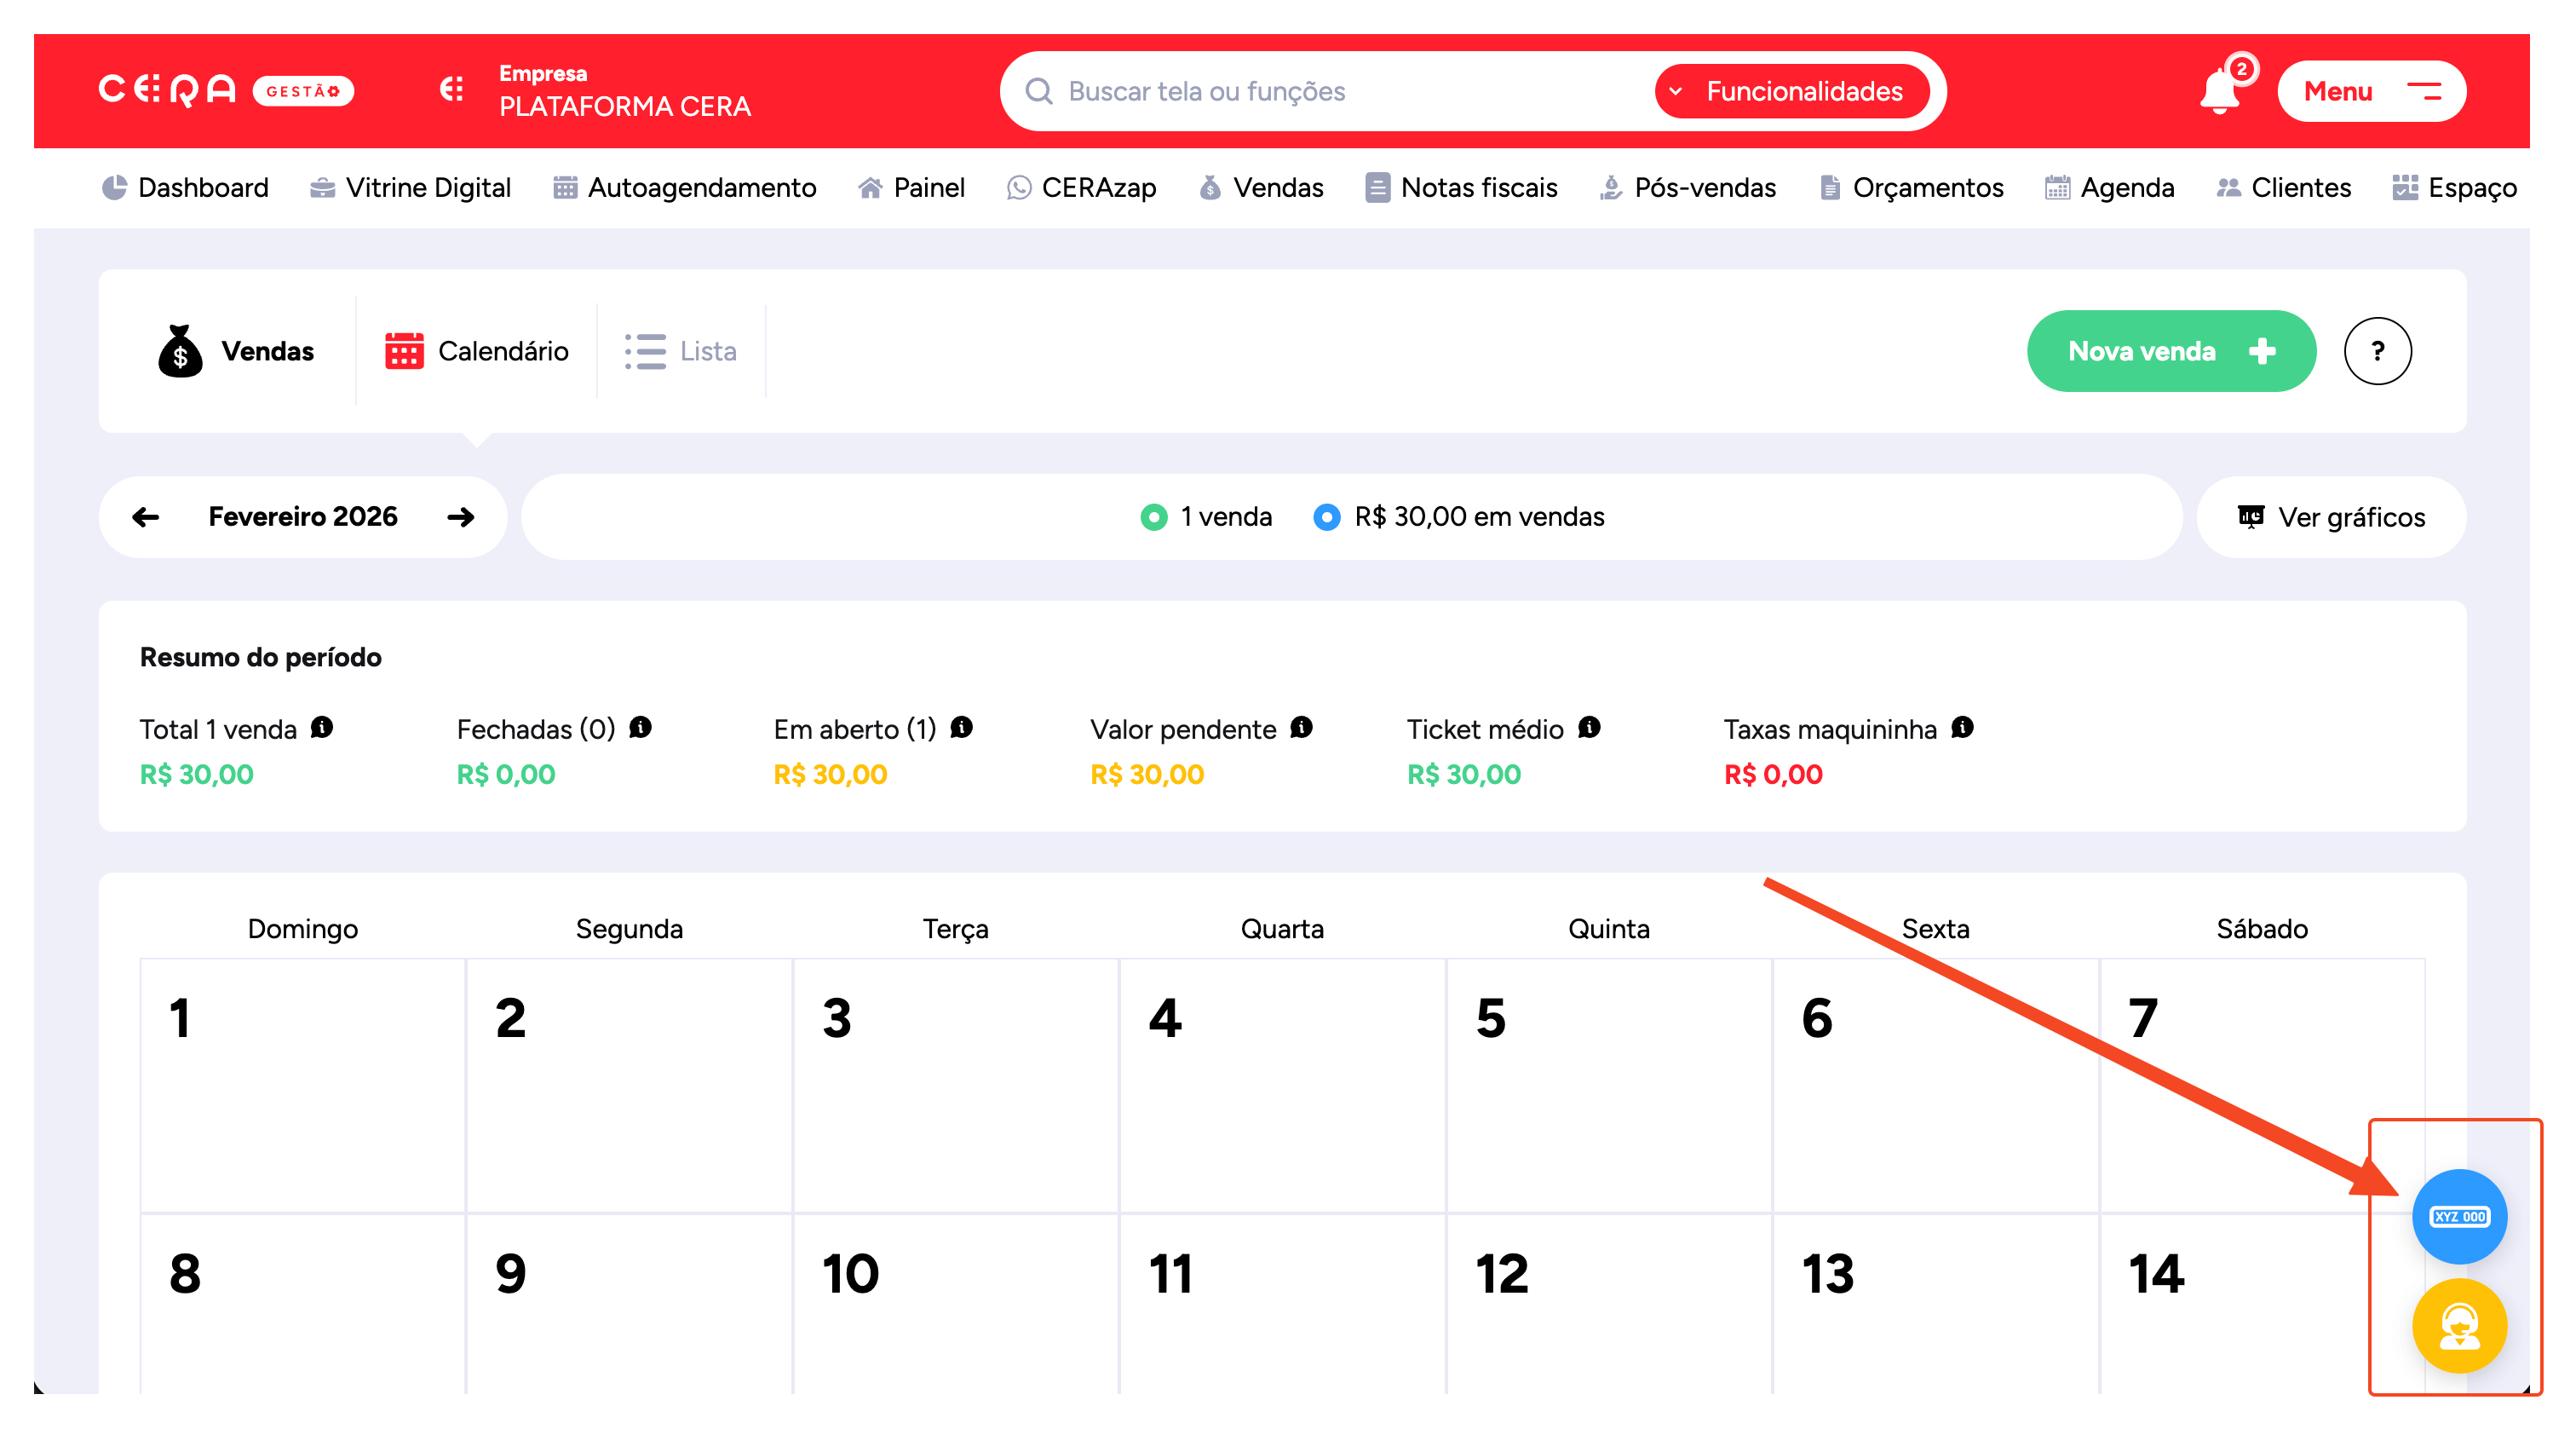Toggle the green '1 venda' indicator
2576x1429 pixels.
click(1153, 517)
